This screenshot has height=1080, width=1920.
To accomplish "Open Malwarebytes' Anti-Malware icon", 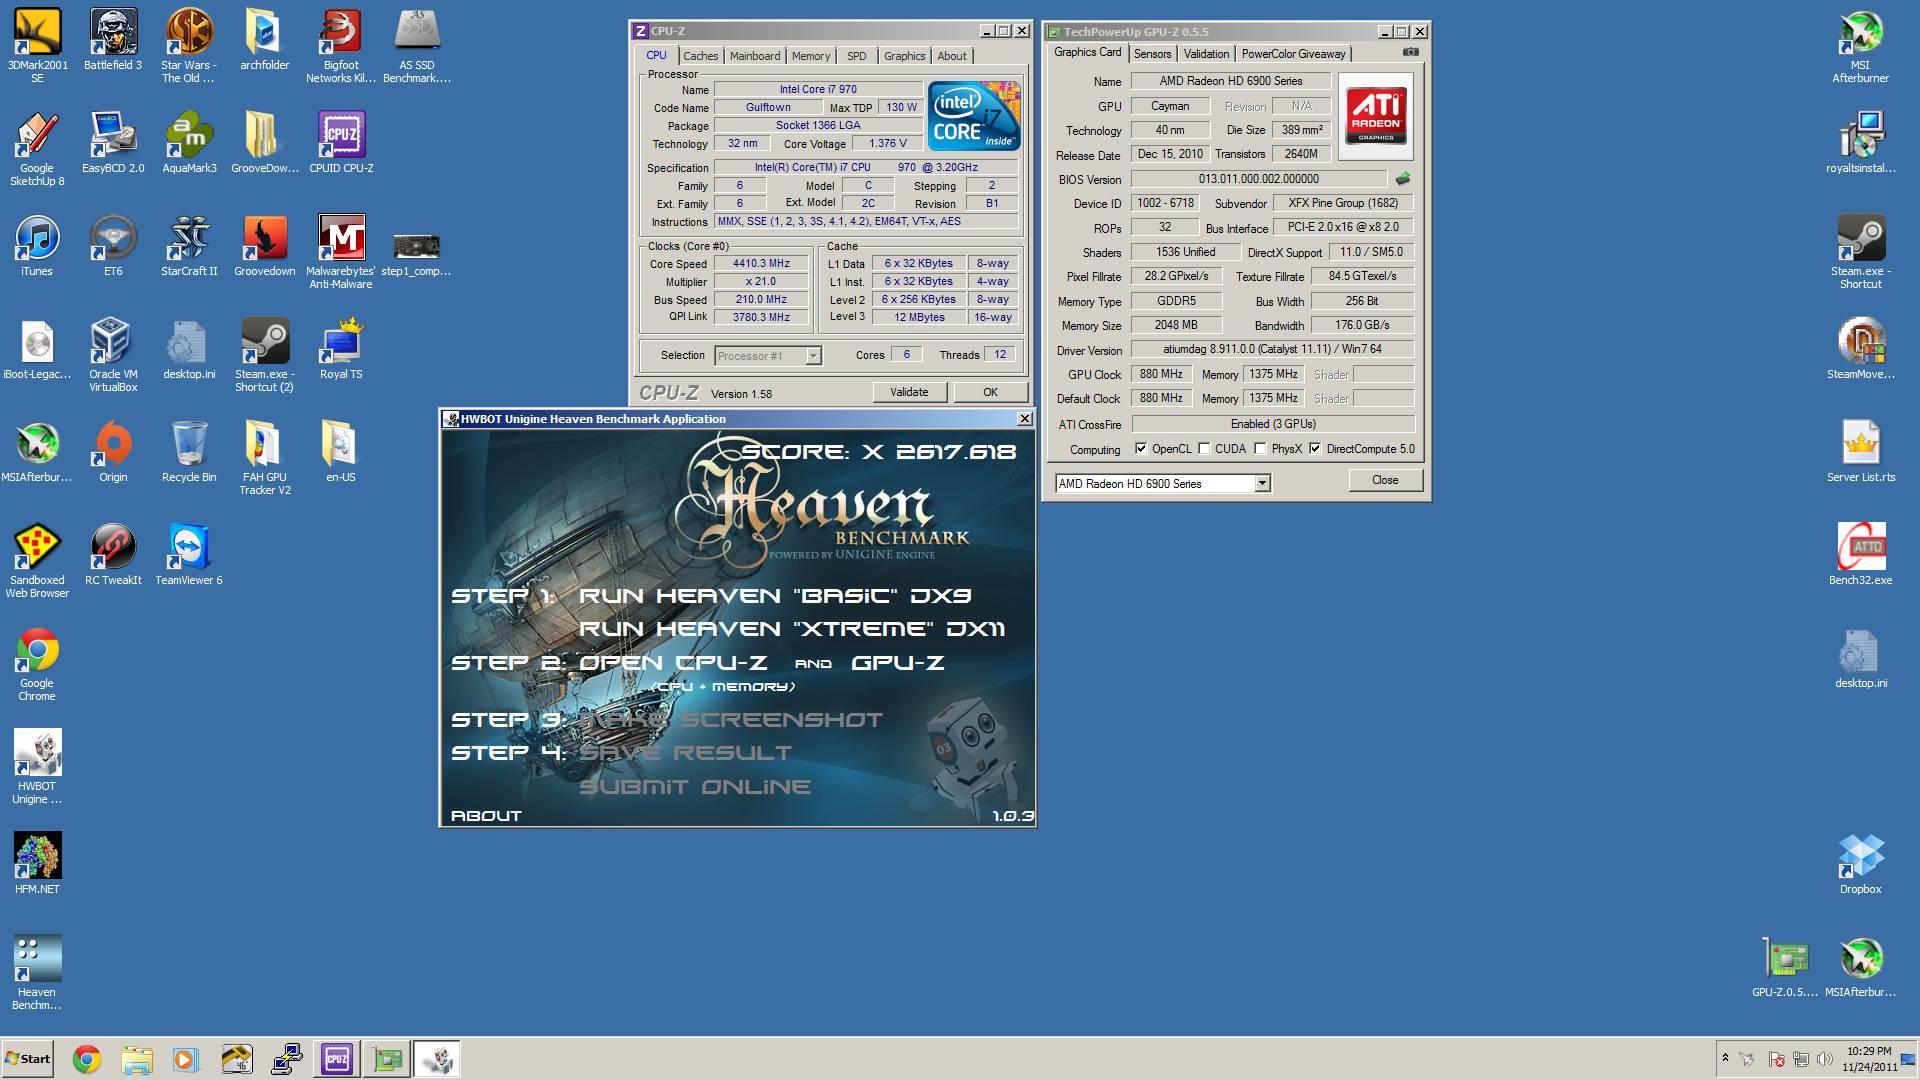I will click(x=341, y=252).
